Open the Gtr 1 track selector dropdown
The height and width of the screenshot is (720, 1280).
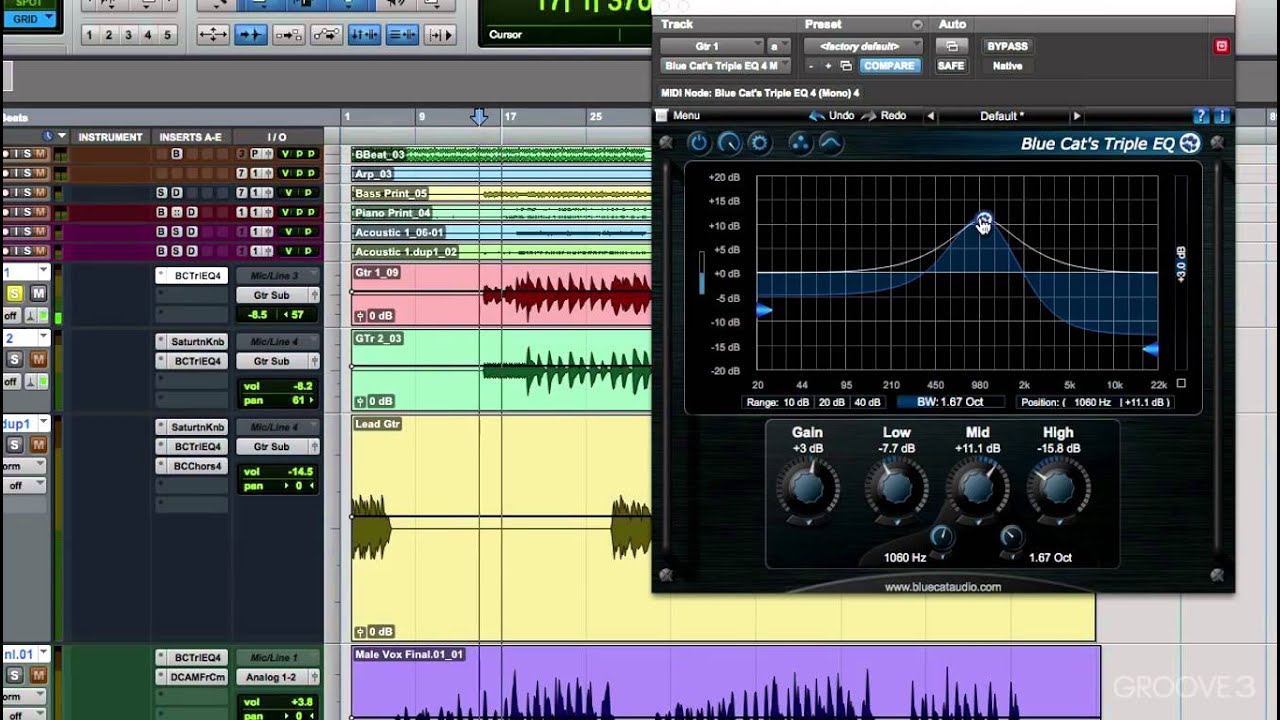coord(714,46)
